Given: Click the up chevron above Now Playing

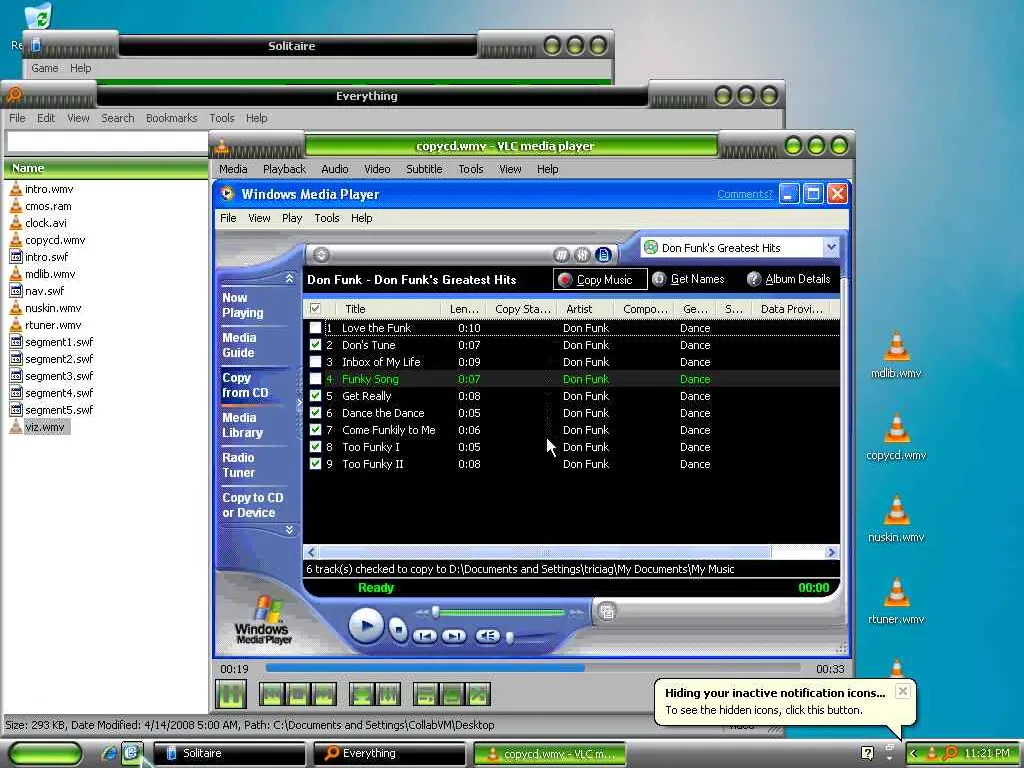Looking at the screenshot, I should point(289,279).
